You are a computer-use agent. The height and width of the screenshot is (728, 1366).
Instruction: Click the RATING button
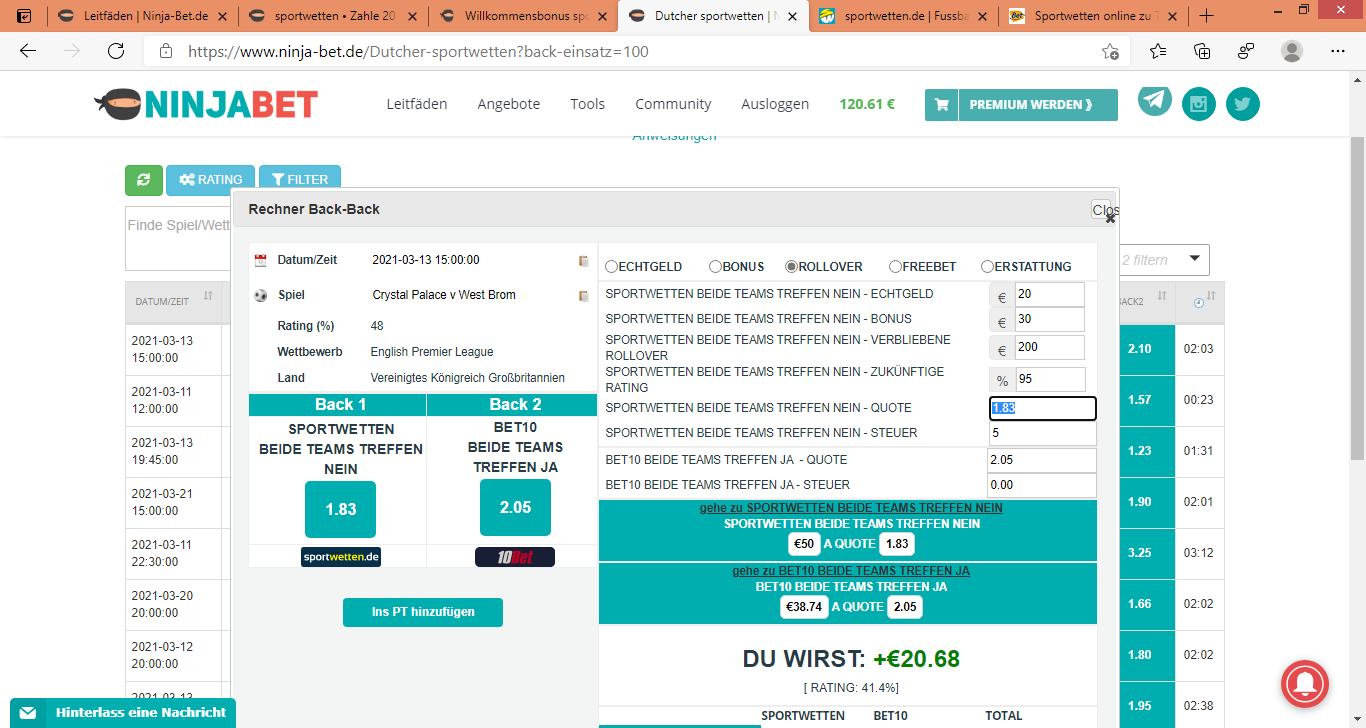pos(210,180)
